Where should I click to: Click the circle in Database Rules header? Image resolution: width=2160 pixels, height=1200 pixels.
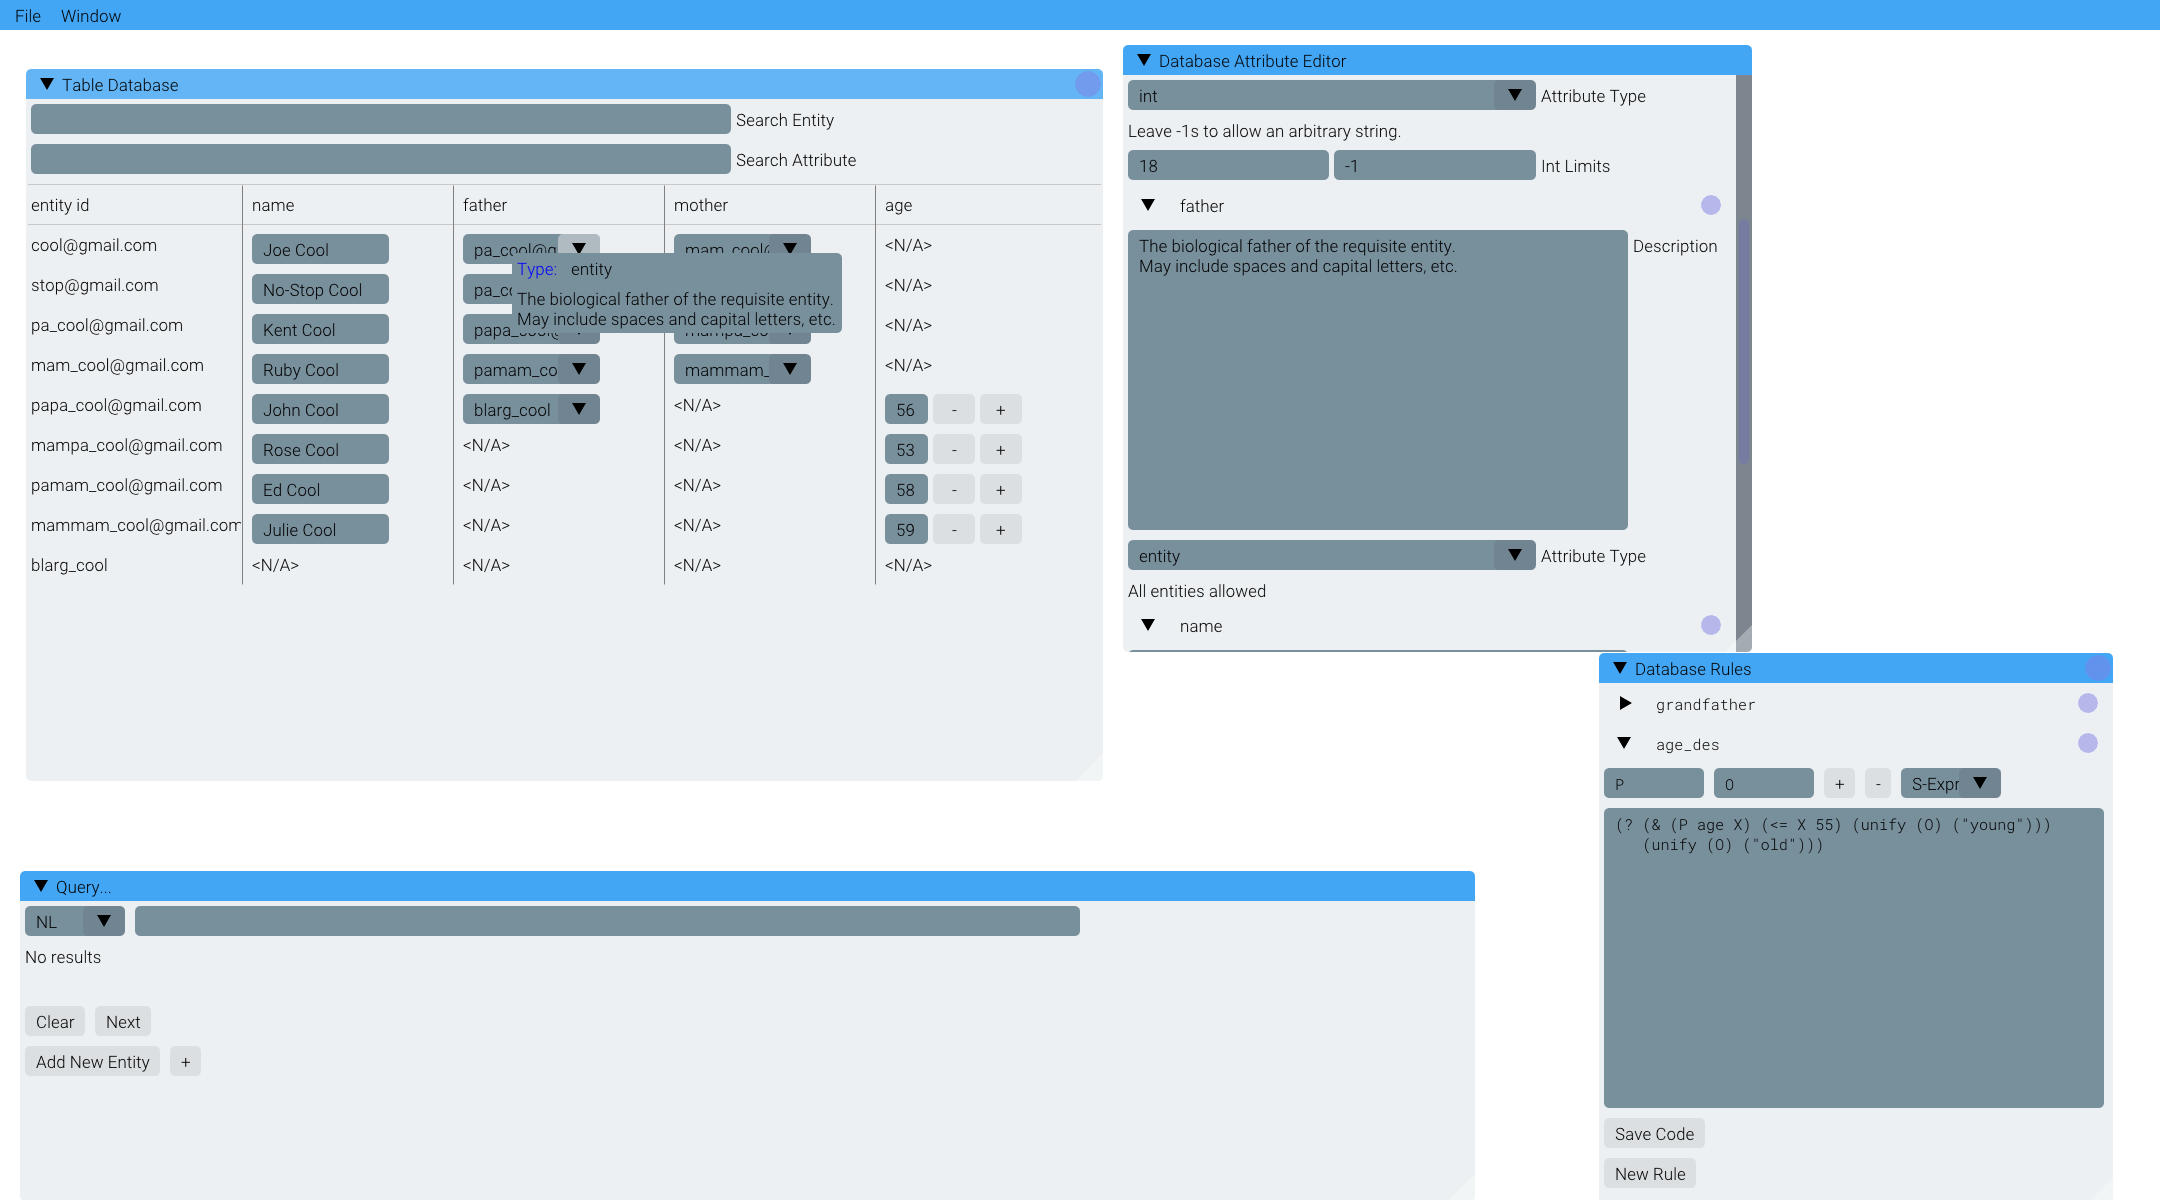coord(2097,668)
